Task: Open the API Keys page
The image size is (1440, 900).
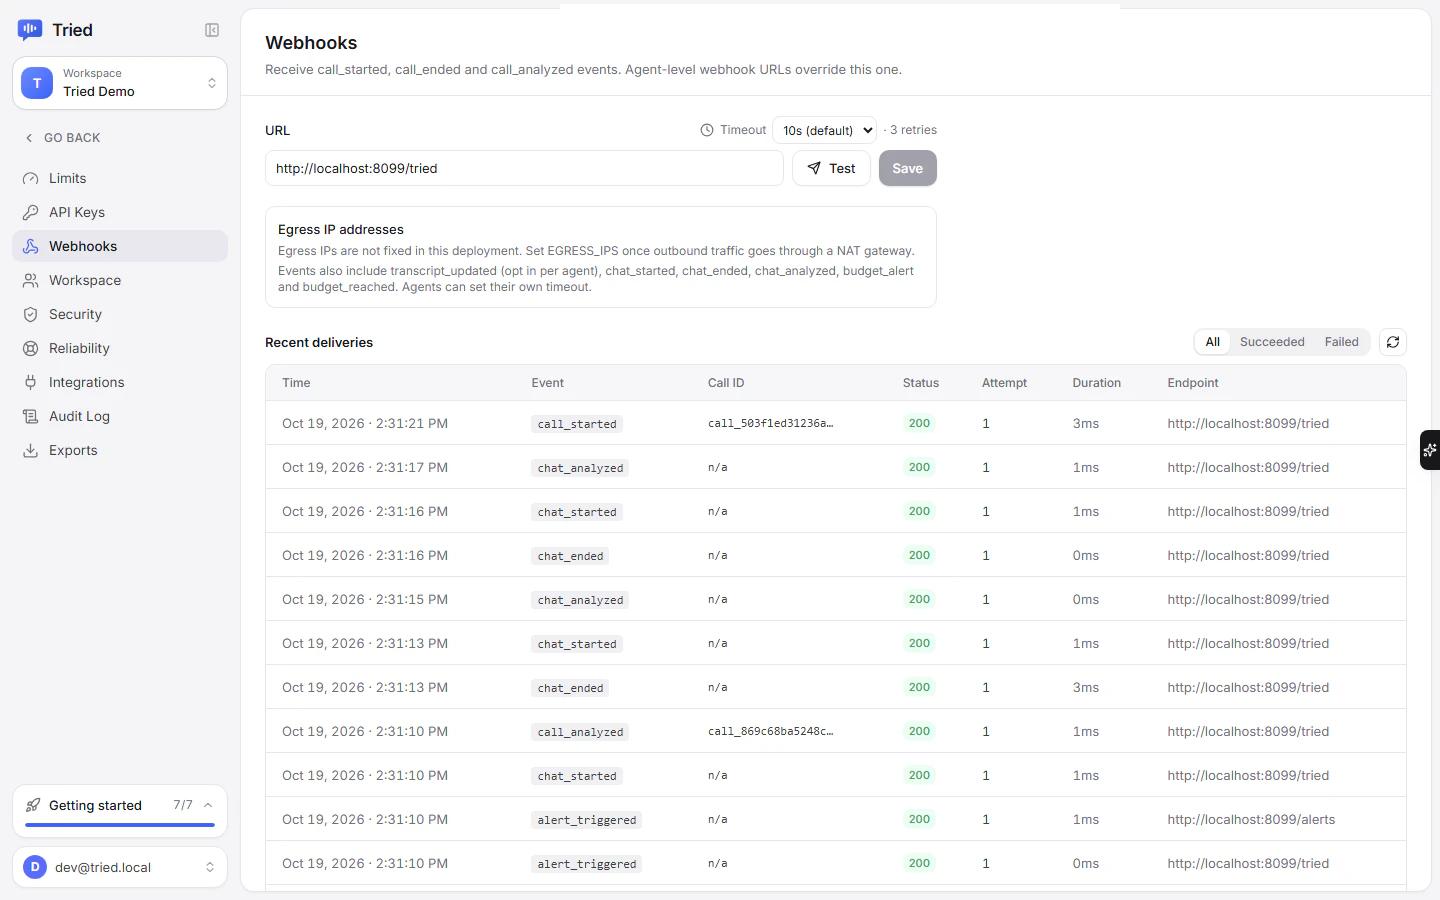Action: (120, 212)
